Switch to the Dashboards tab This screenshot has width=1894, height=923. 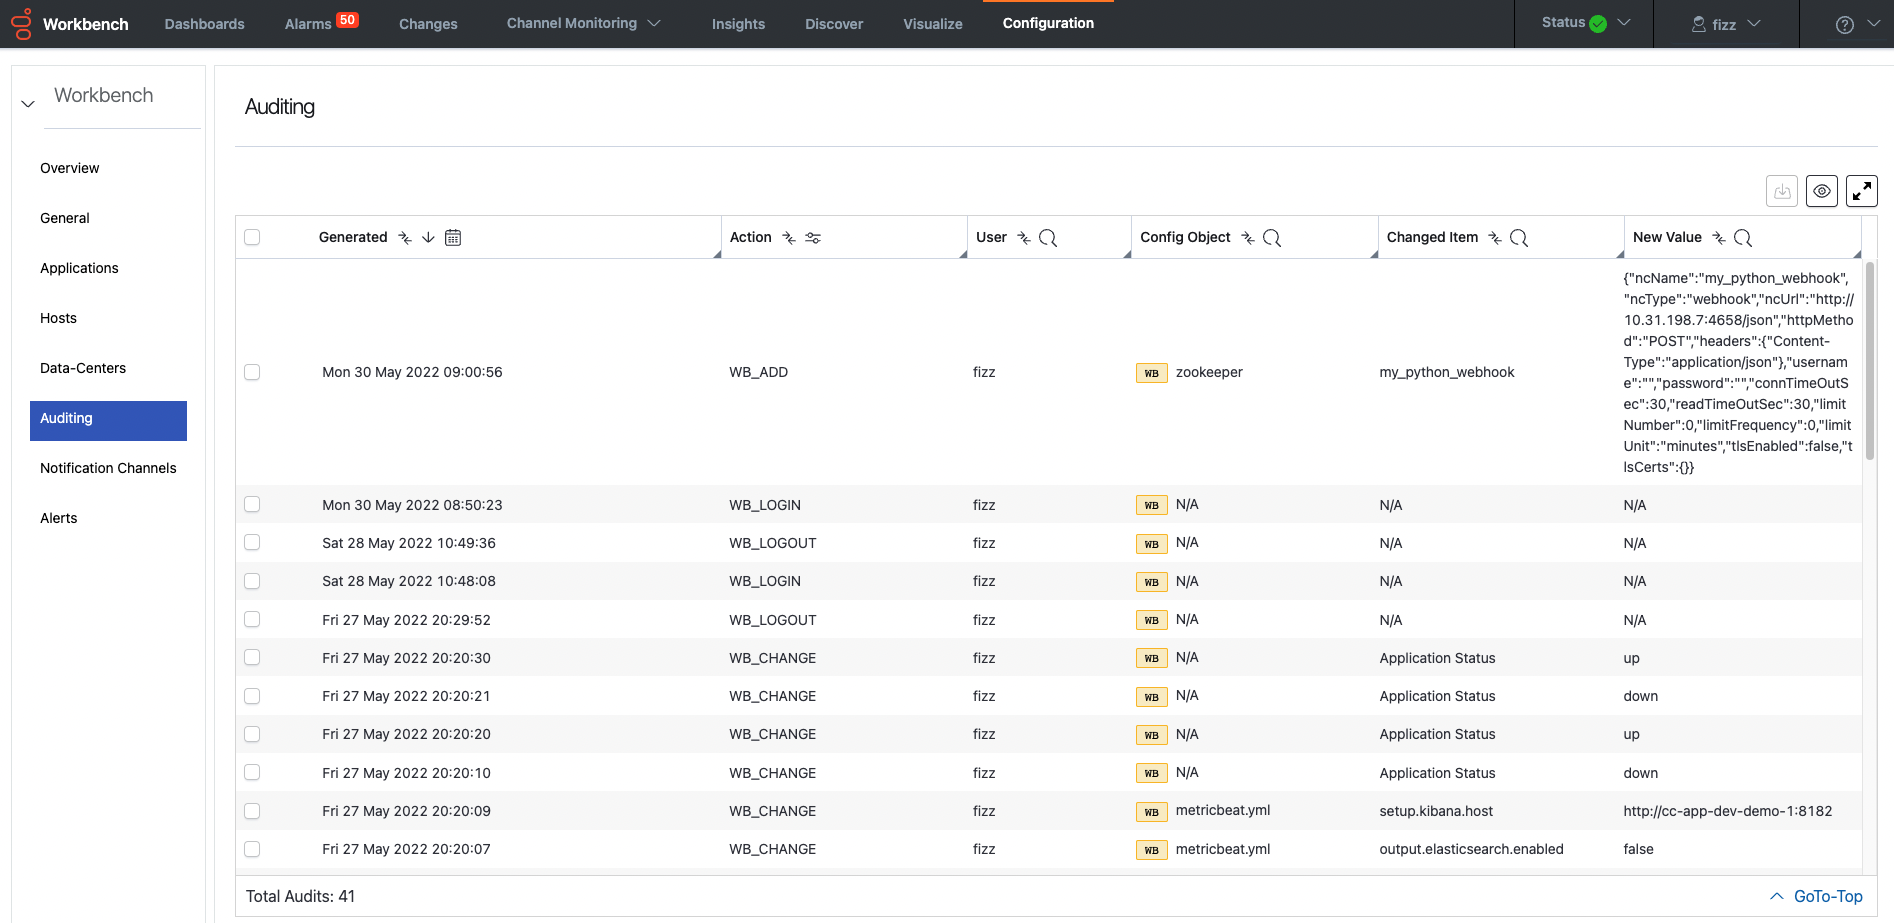204,23
